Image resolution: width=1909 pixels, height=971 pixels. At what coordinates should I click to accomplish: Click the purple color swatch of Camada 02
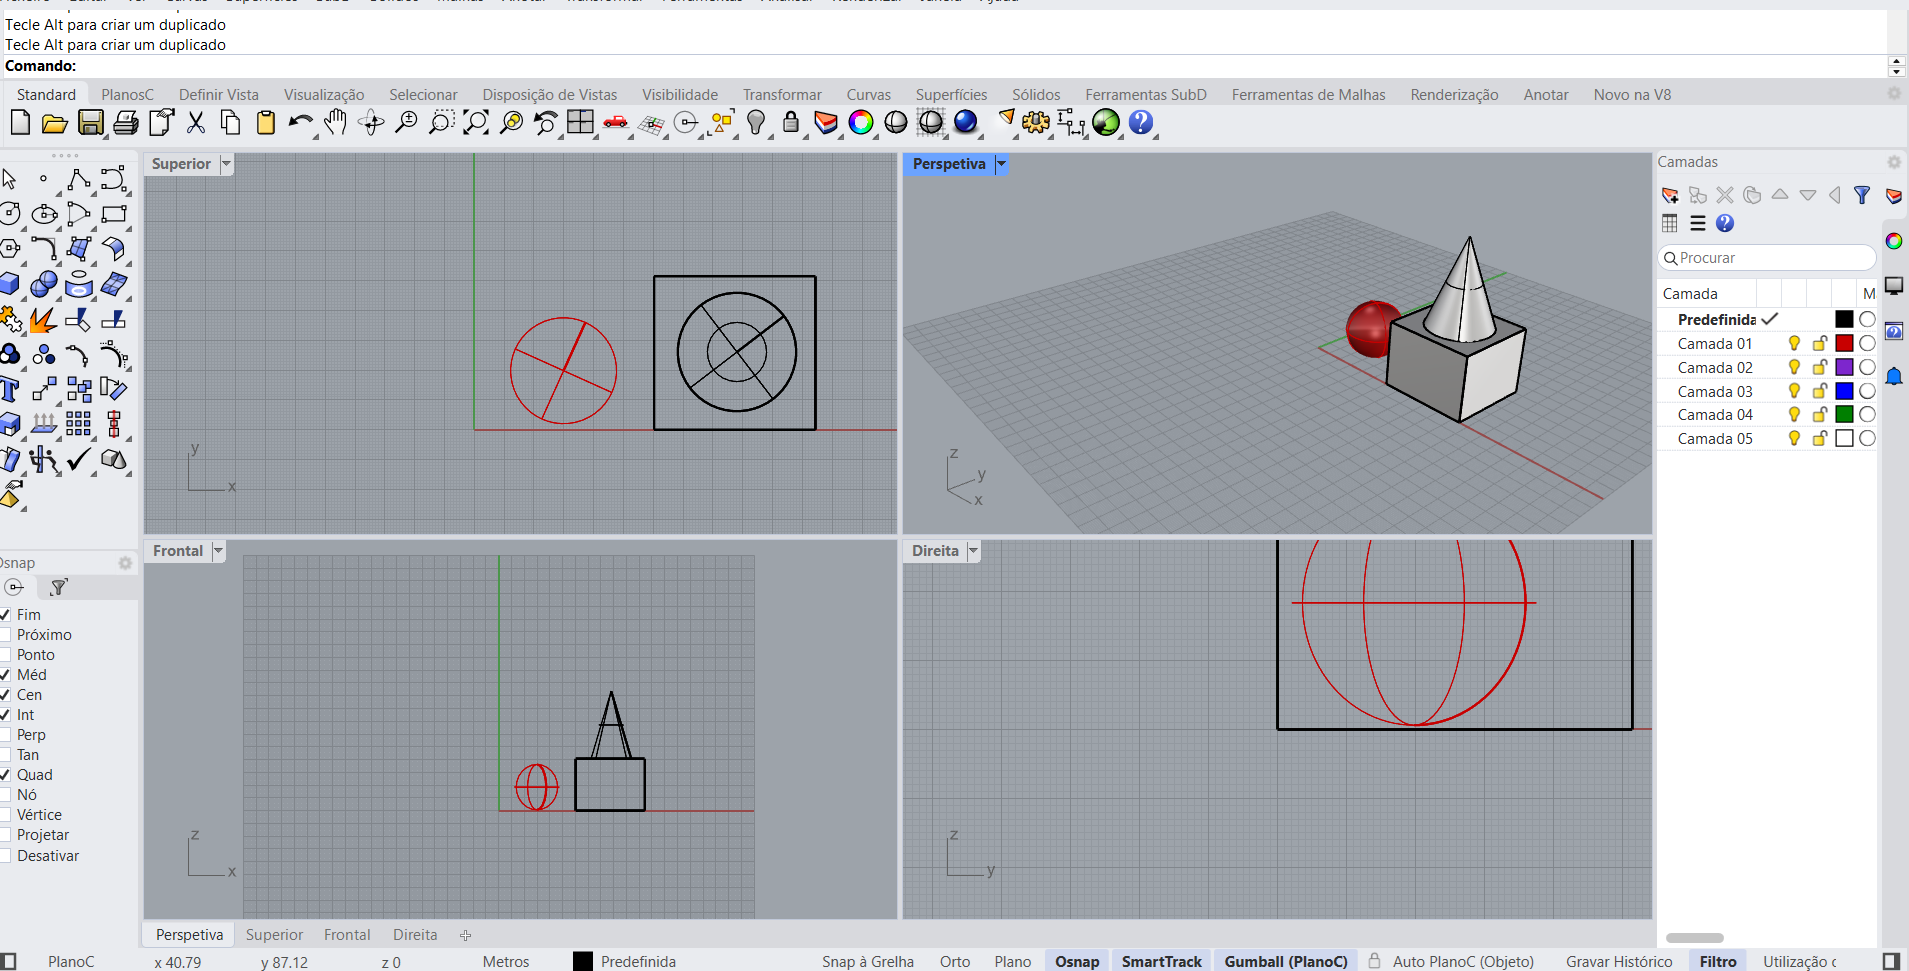1844,367
